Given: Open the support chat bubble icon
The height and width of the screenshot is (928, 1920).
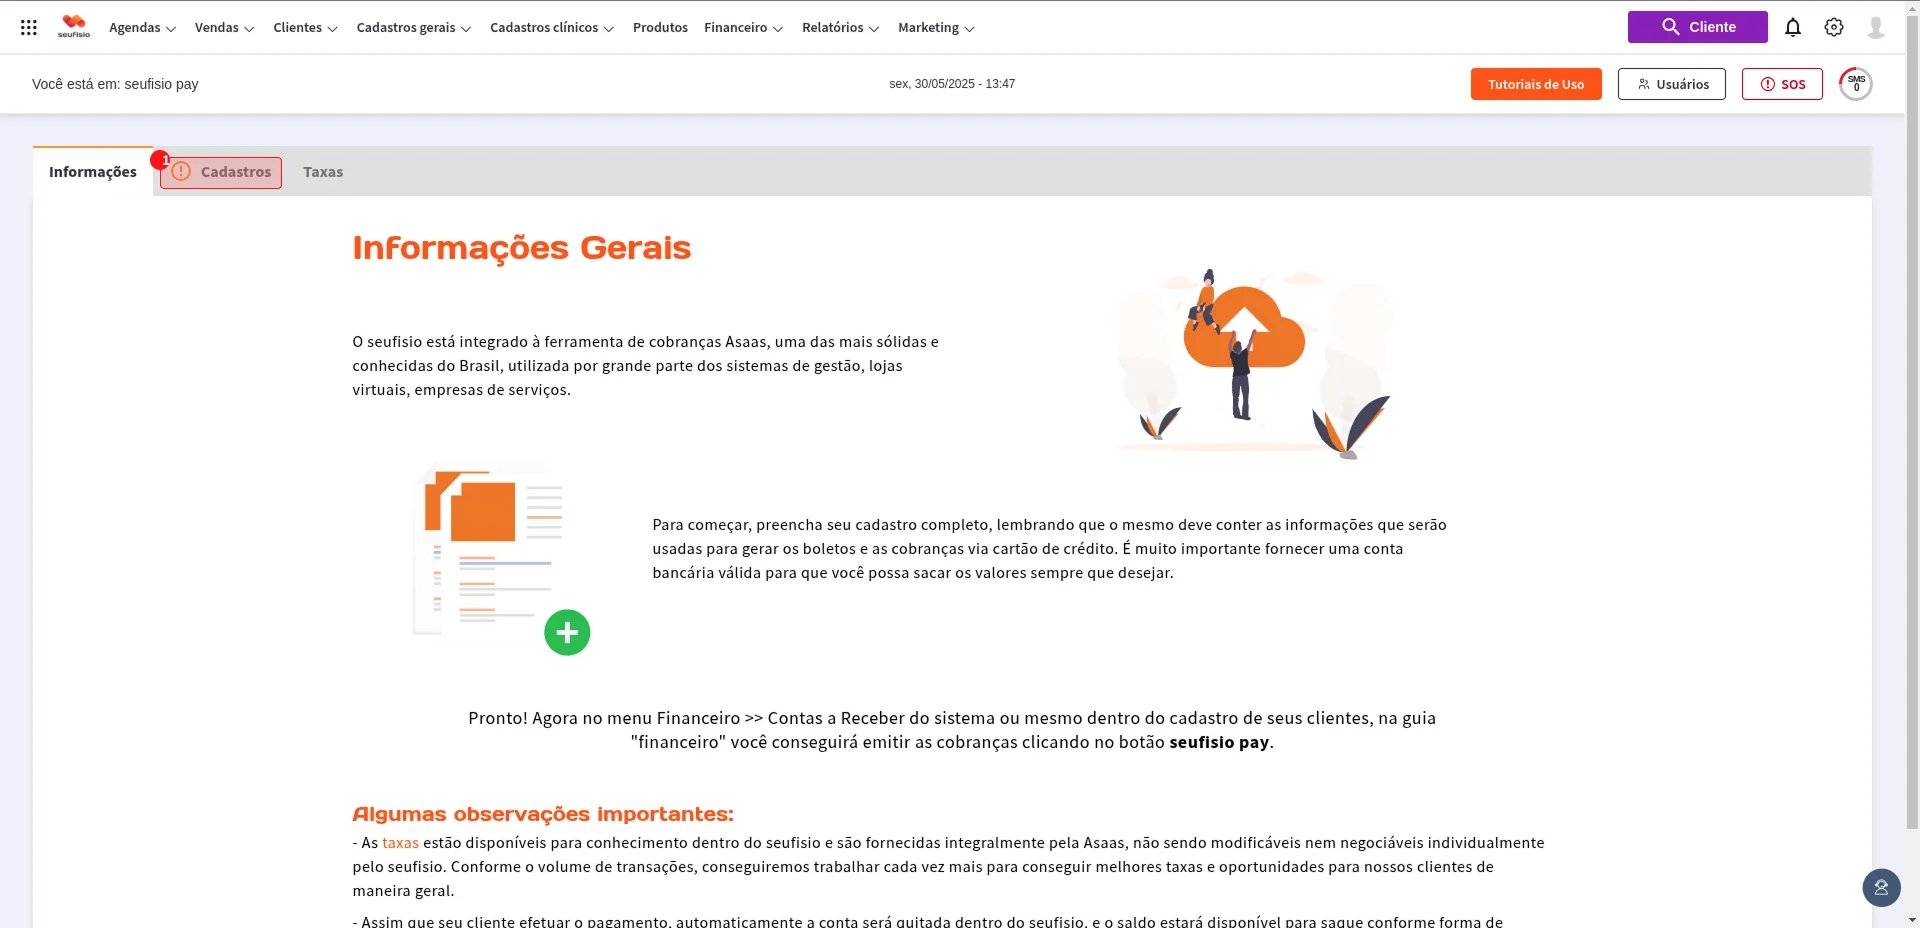Looking at the screenshot, I should tap(1880, 887).
